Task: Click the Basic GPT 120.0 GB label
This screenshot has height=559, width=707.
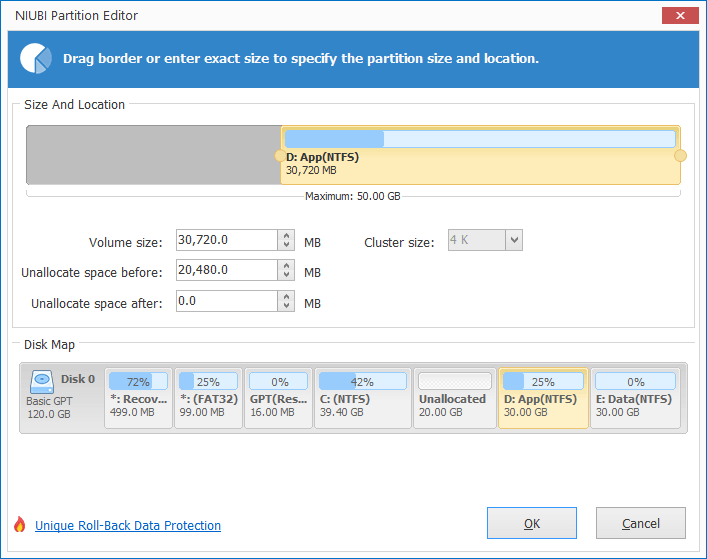Action: [49, 408]
